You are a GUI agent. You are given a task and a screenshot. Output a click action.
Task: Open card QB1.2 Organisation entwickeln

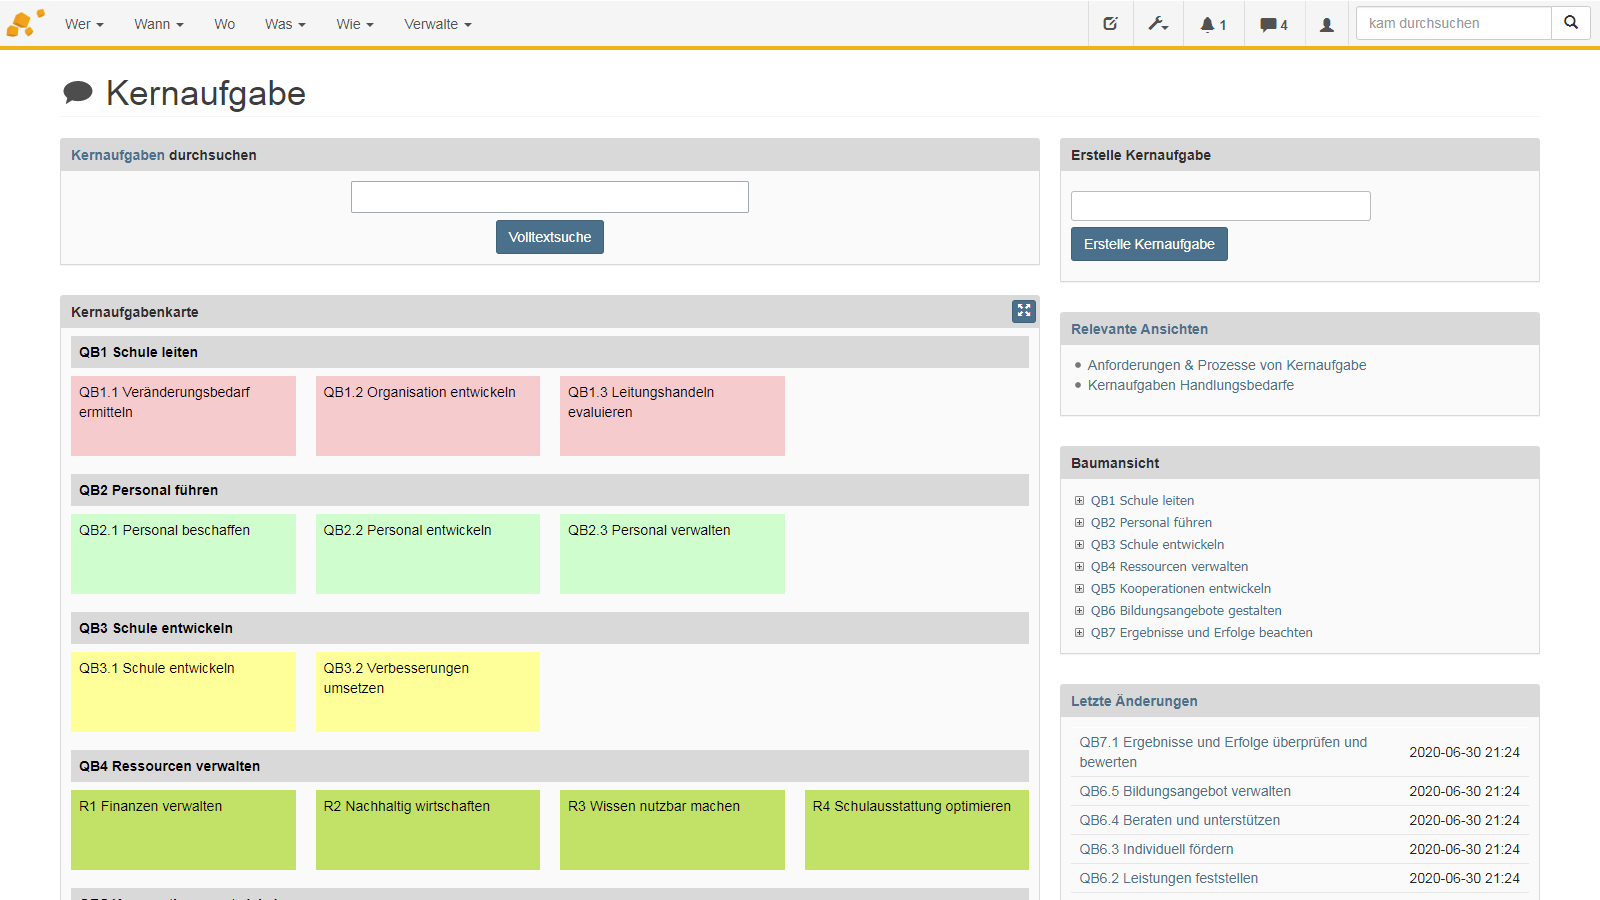click(428, 416)
